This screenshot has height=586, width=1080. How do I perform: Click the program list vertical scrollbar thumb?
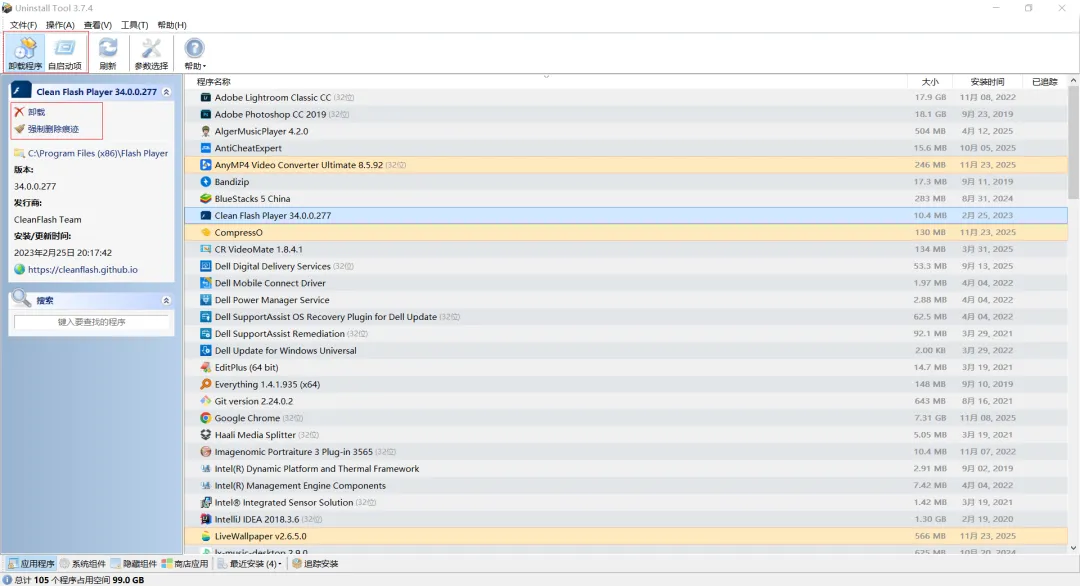1073,142
